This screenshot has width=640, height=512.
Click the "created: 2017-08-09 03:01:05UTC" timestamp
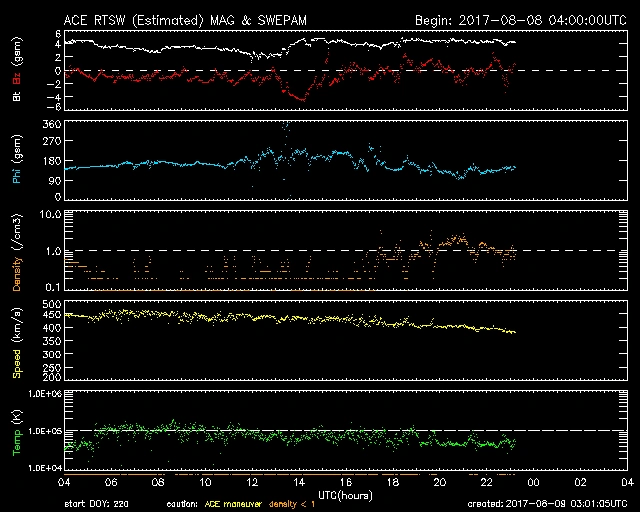(x=547, y=504)
